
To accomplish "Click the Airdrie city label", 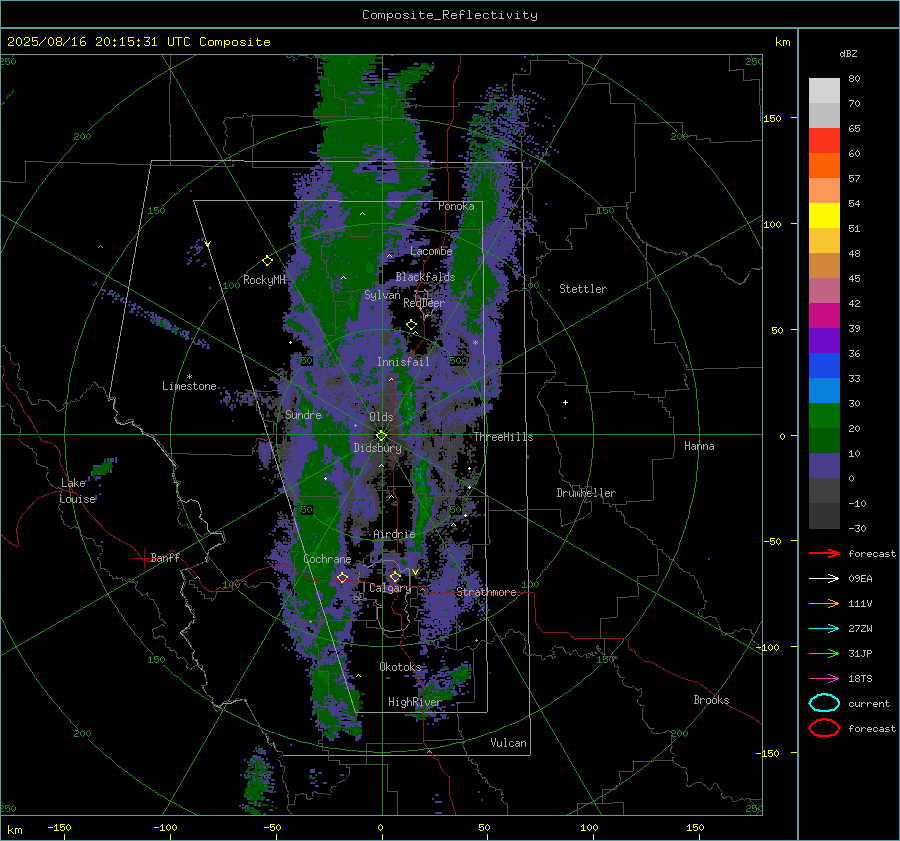I will [x=394, y=534].
